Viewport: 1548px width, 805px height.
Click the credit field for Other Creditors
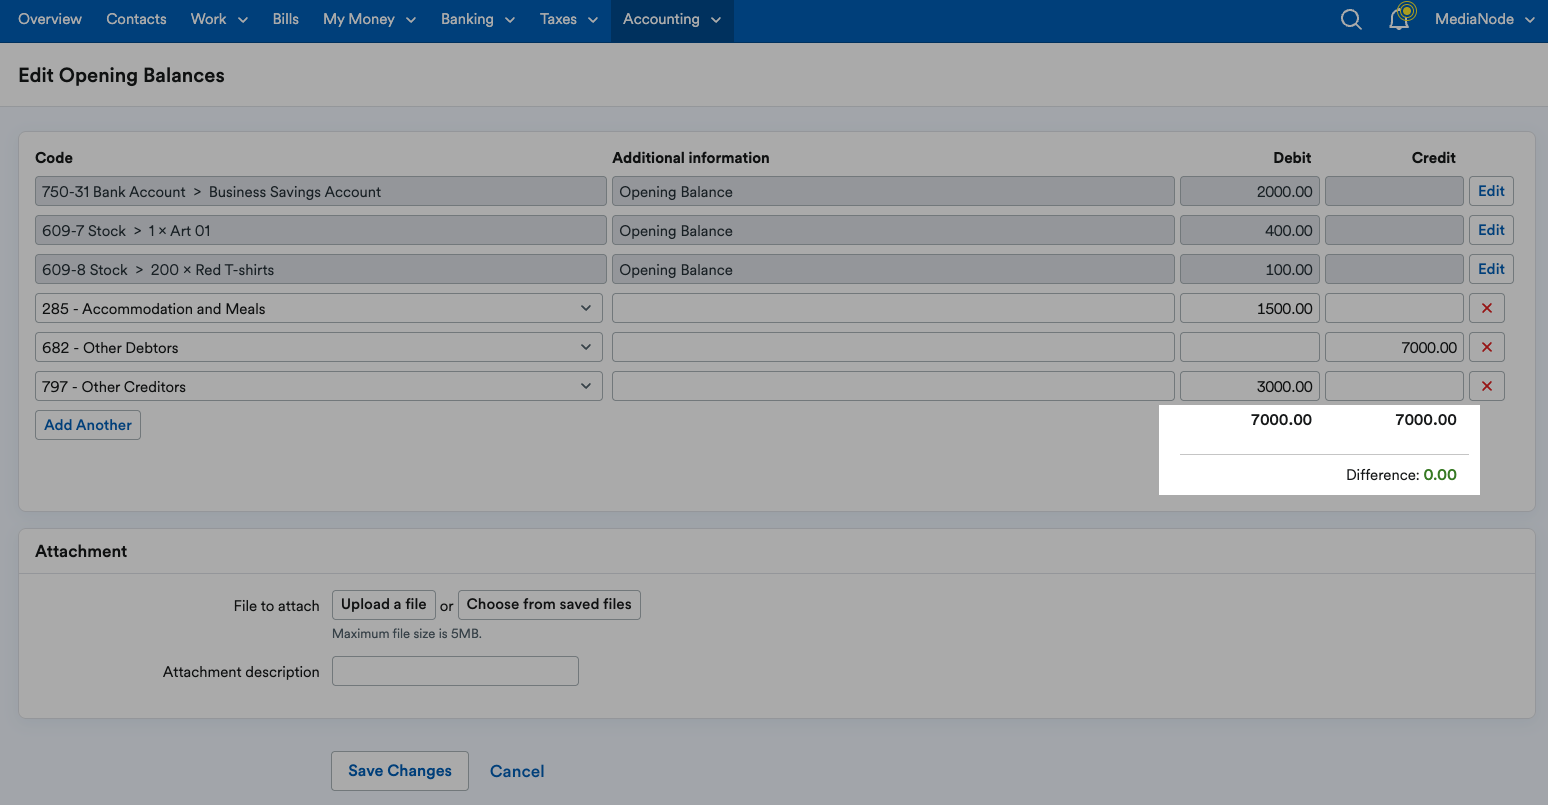coord(1394,386)
